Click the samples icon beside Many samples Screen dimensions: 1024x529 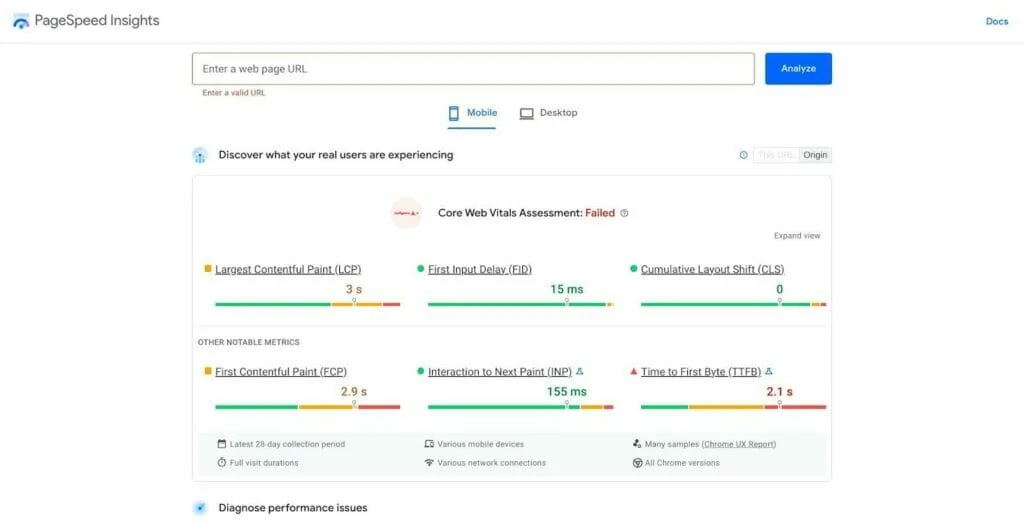pos(637,444)
